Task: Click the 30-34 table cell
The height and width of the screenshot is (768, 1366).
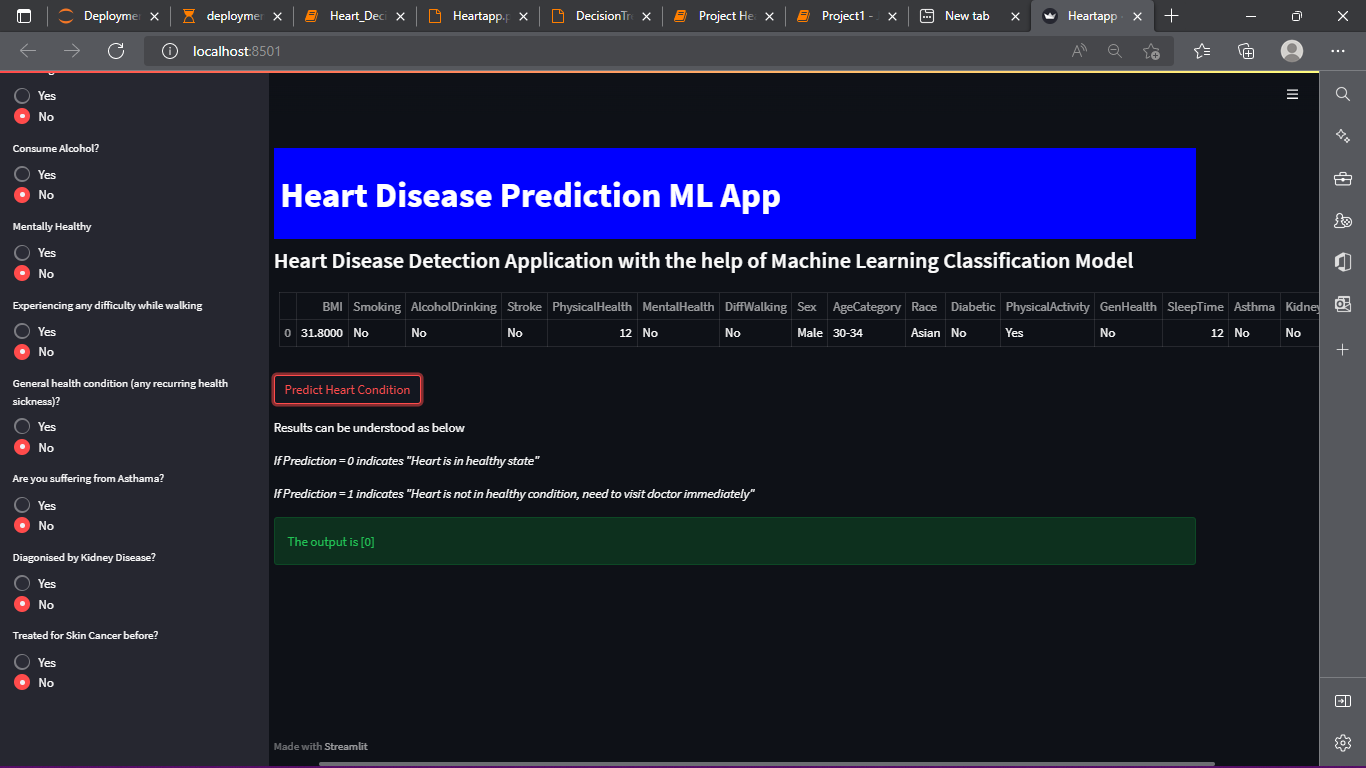Action: click(x=867, y=333)
